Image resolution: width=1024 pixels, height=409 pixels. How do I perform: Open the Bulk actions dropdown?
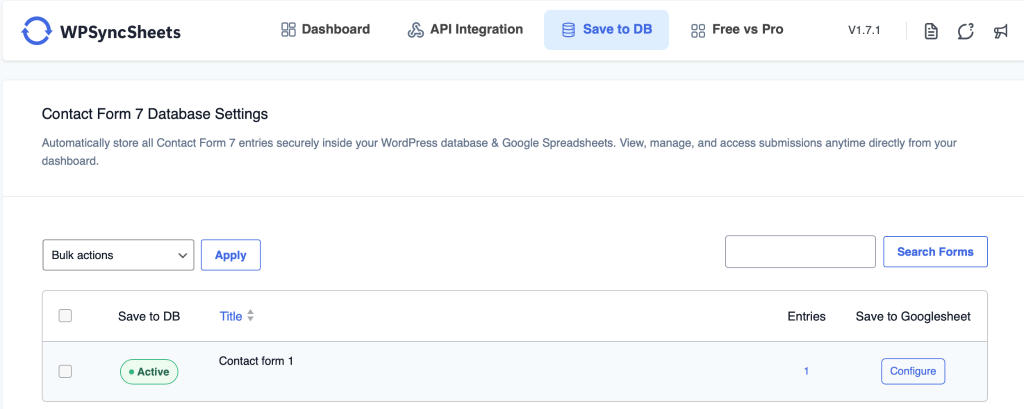[118, 255]
